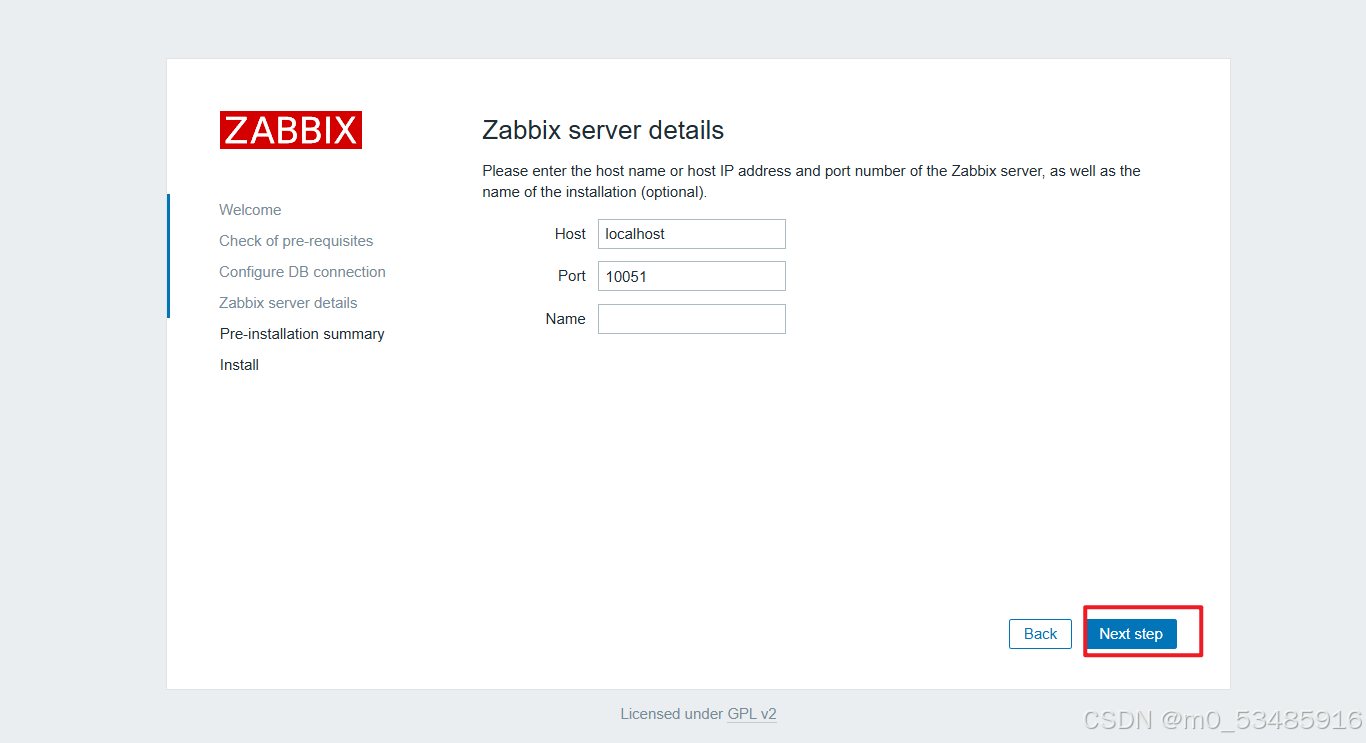
Task: Select the Zabbix server details step
Action: click(x=288, y=303)
